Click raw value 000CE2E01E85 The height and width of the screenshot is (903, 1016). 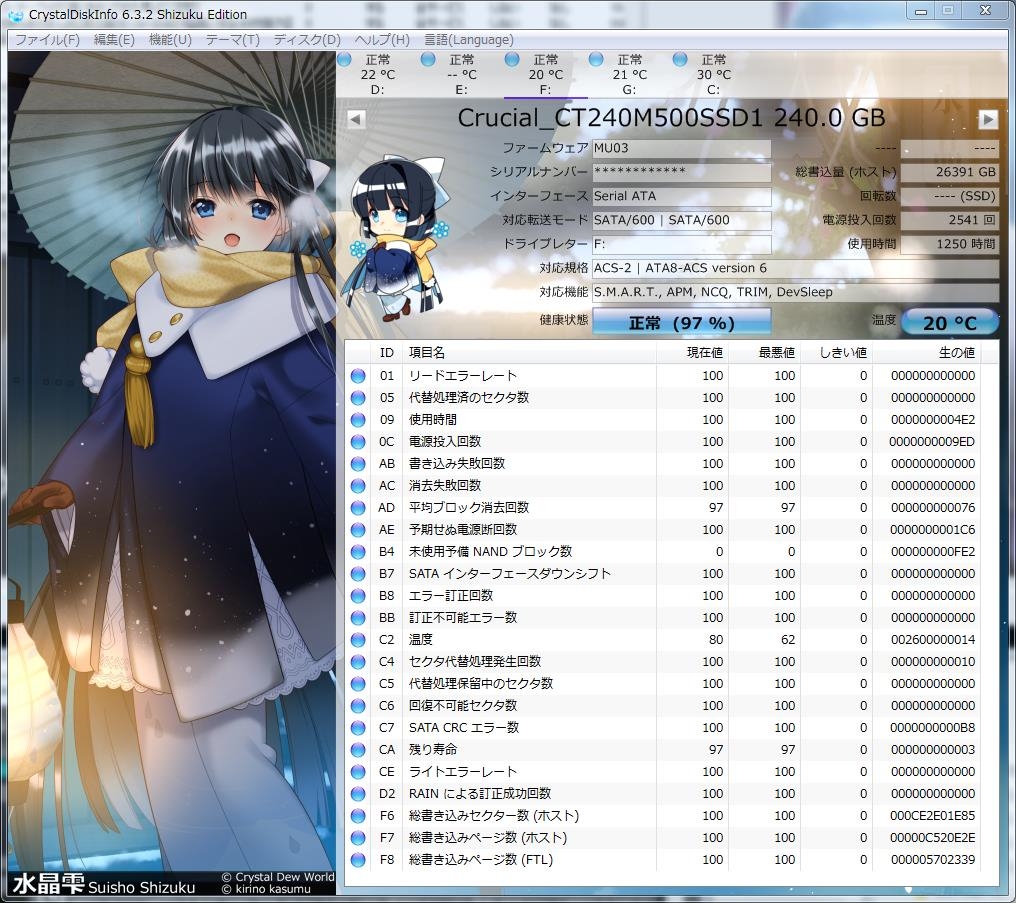point(932,816)
